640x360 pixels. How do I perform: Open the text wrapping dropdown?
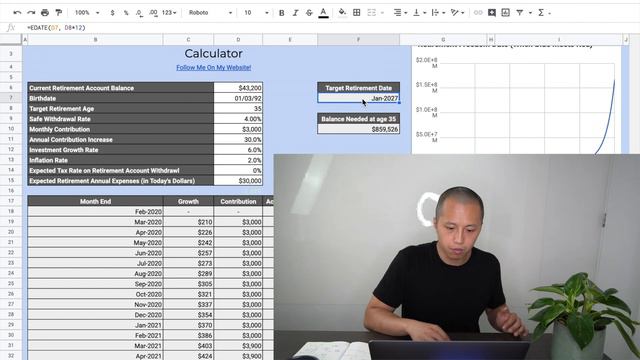(438, 13)
